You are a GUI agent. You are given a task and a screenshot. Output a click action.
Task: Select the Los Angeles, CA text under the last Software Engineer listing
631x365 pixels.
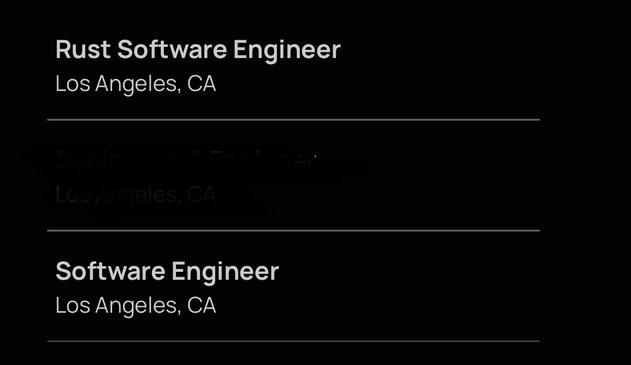[x=136, y=305]
